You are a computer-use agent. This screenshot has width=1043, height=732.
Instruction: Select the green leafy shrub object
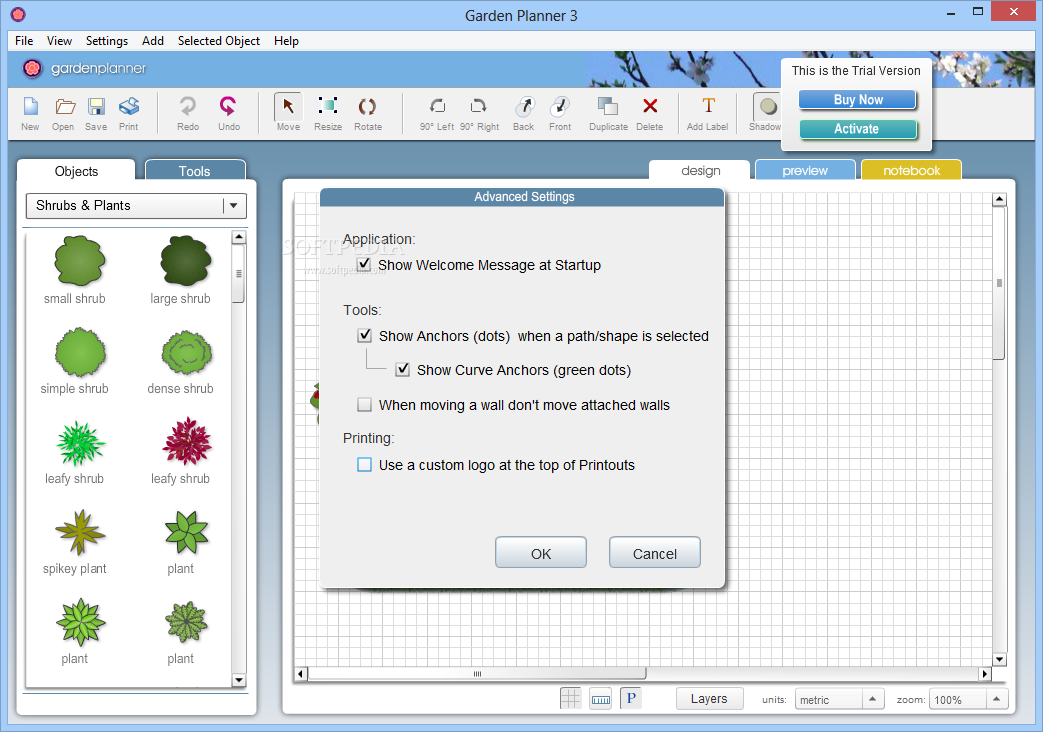tap(80, 443)
